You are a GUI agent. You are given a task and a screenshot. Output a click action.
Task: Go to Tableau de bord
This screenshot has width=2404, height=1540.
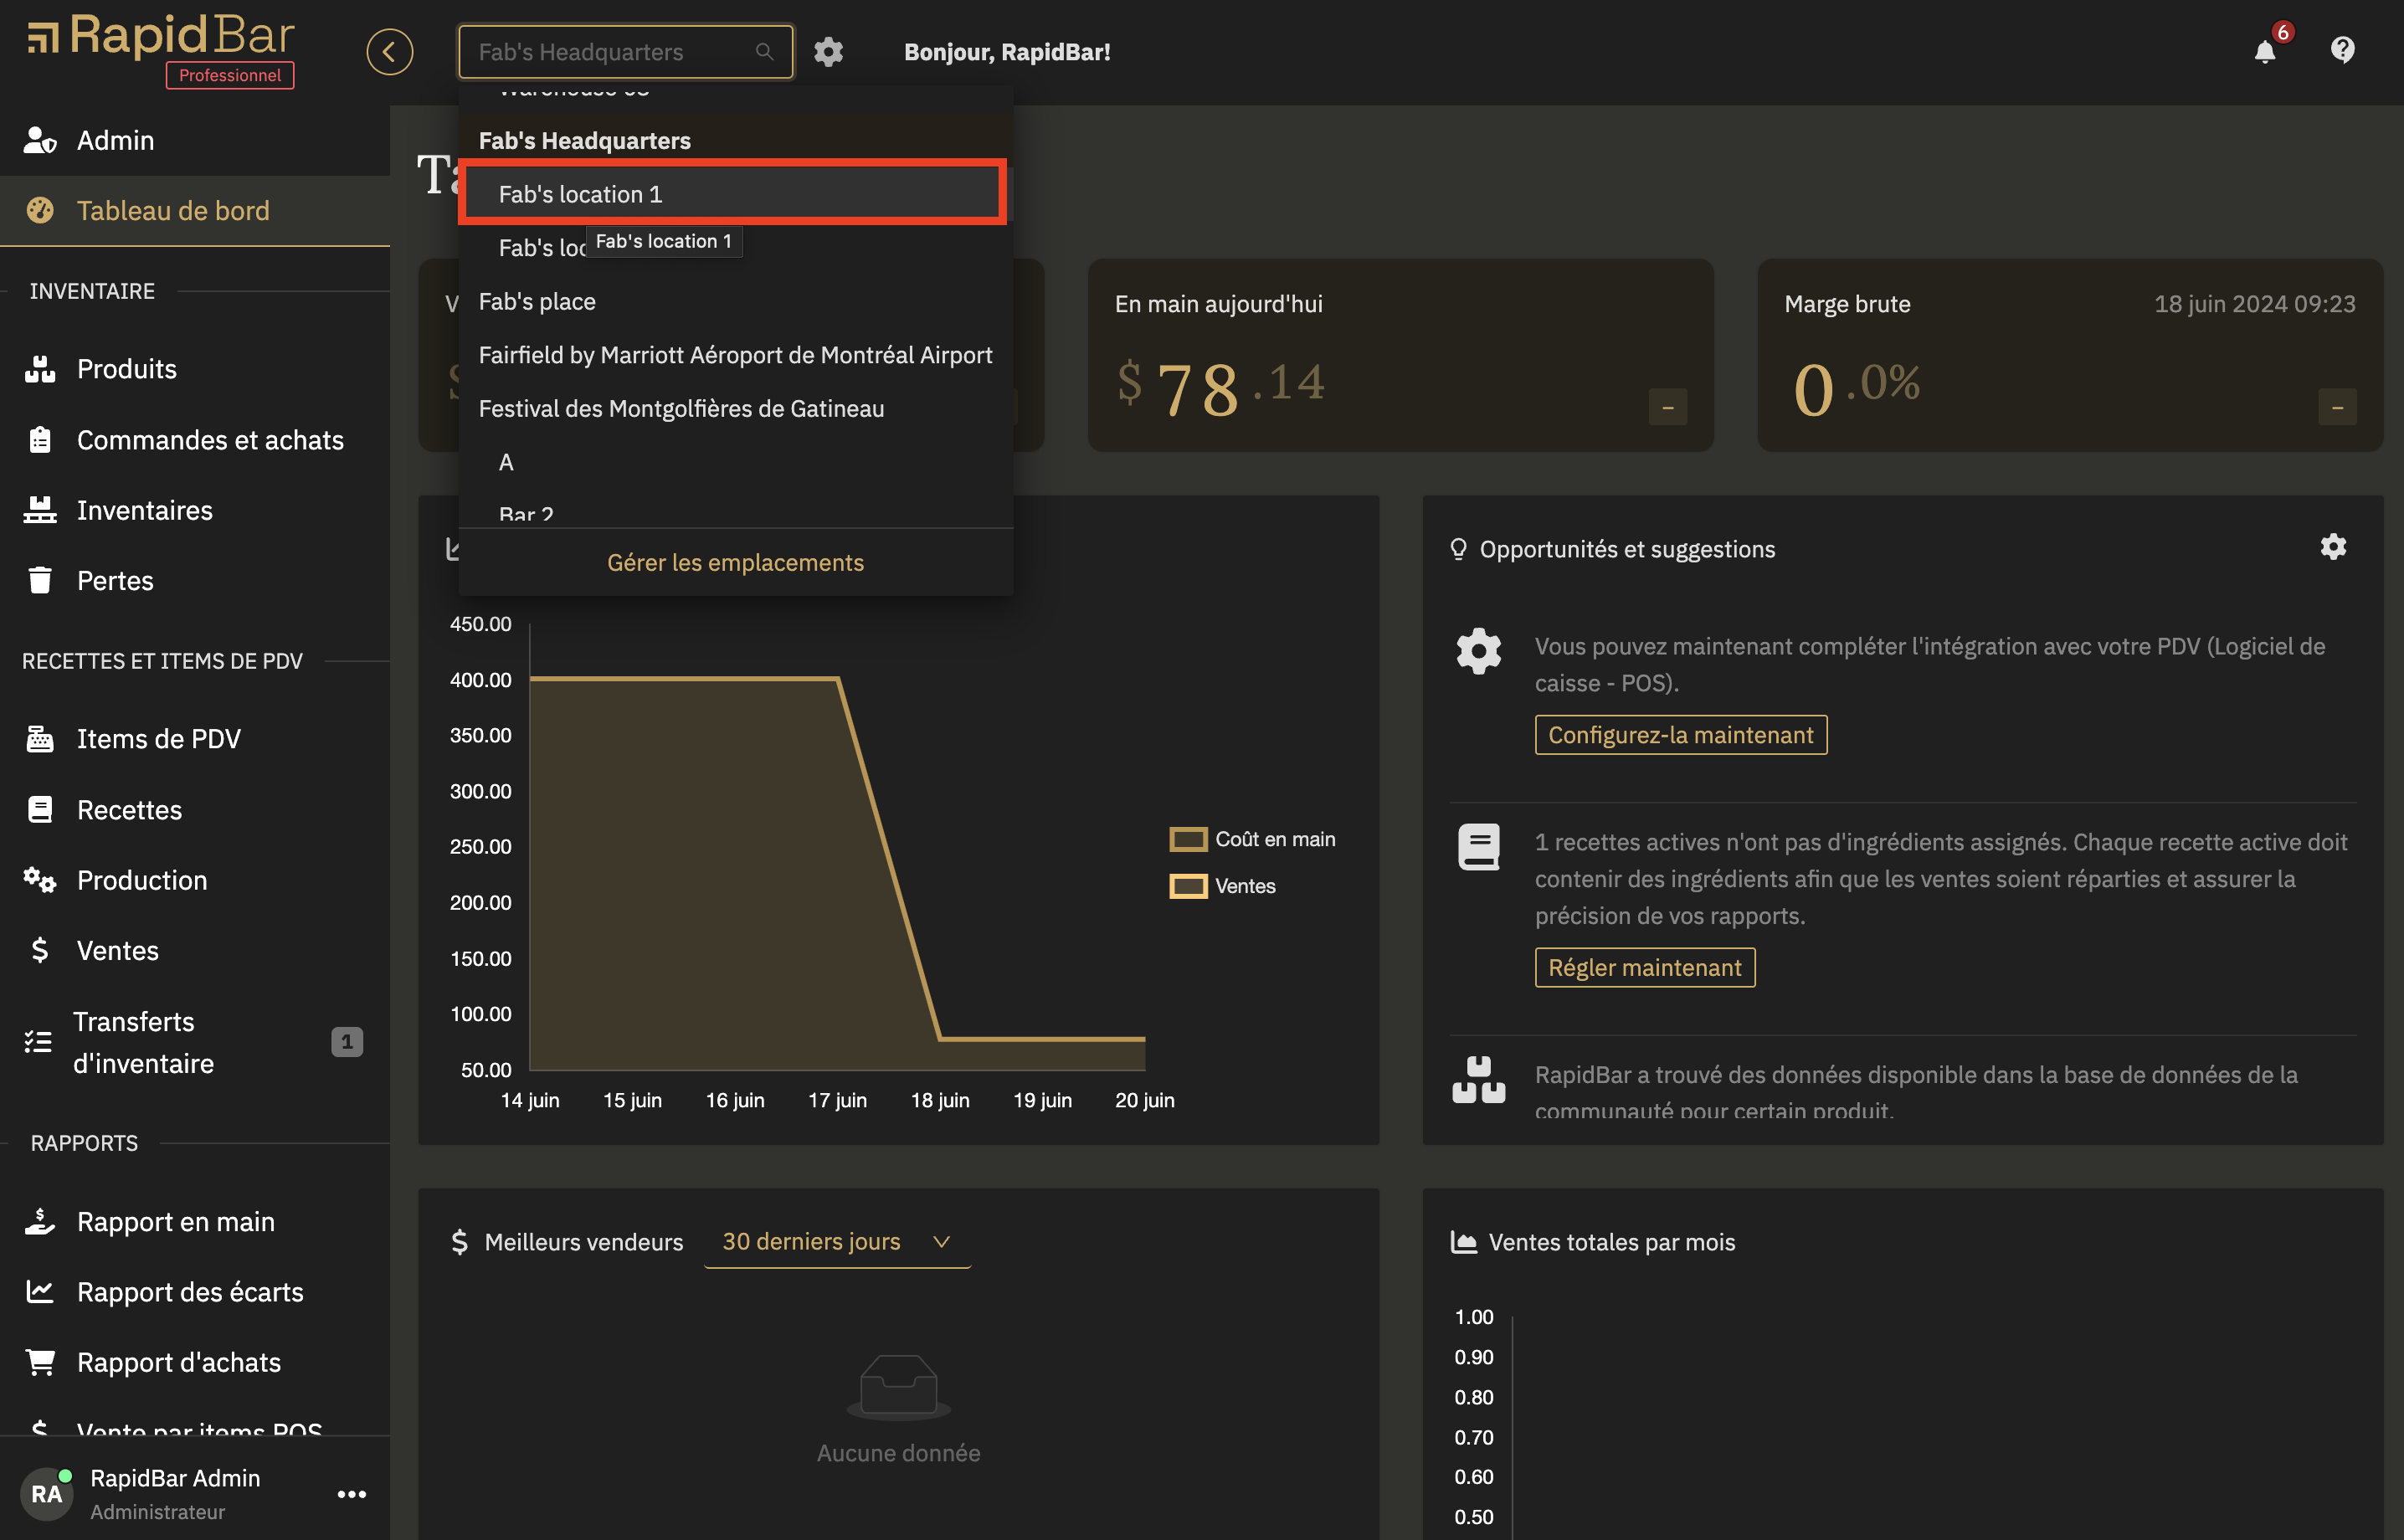tap(195, 210)
